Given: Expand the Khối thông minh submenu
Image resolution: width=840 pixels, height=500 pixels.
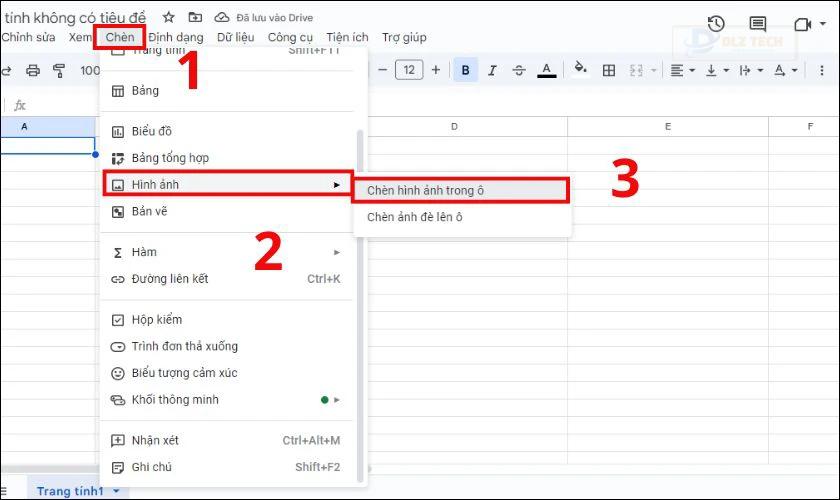Looking at the screenshot, I should (227, 400).
